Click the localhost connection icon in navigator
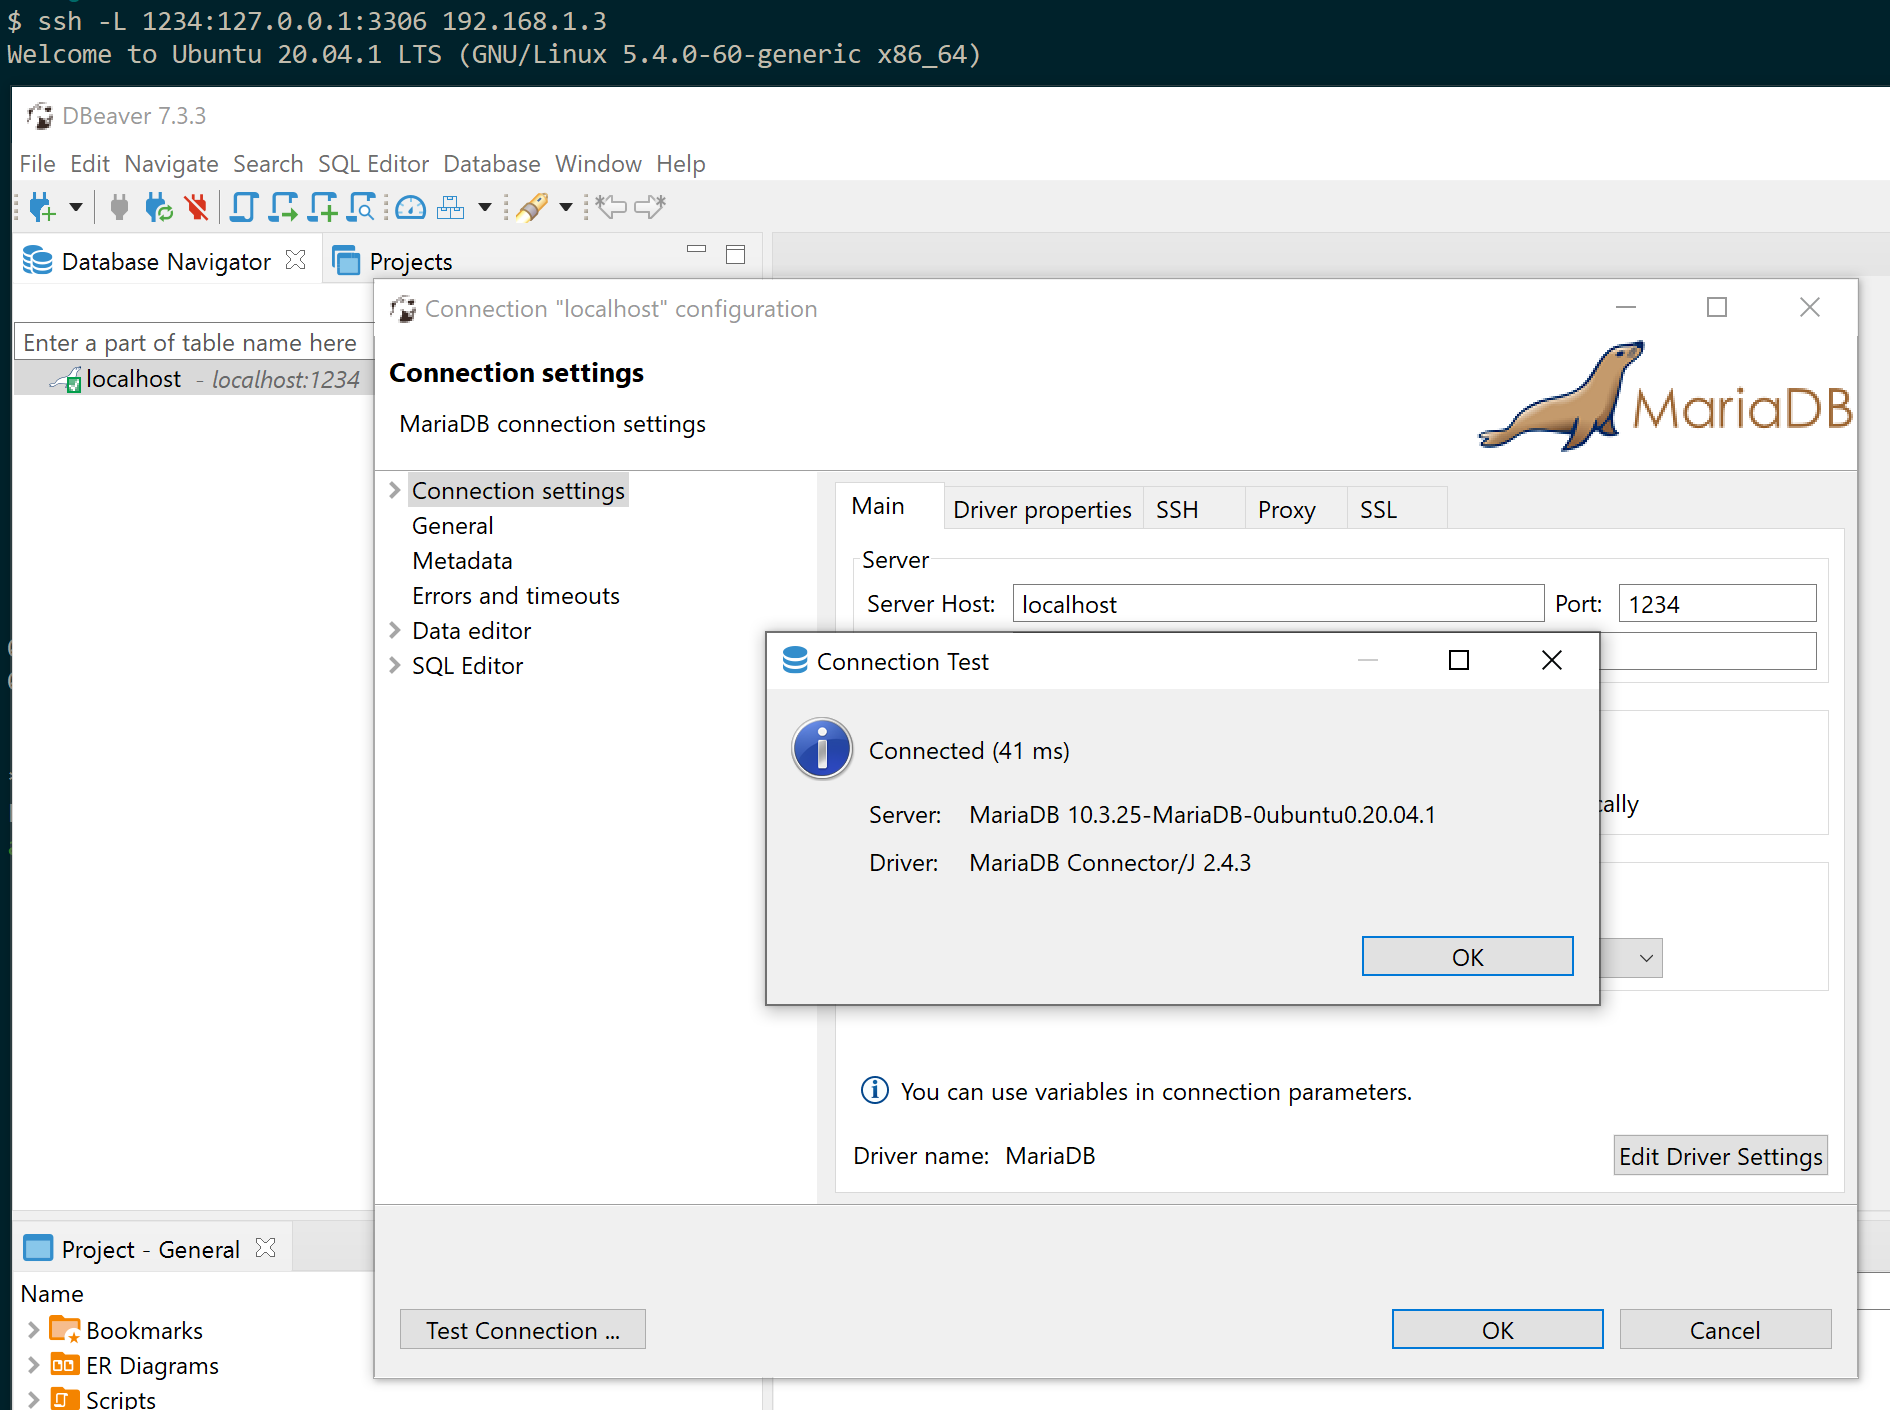 coord(67,379)
